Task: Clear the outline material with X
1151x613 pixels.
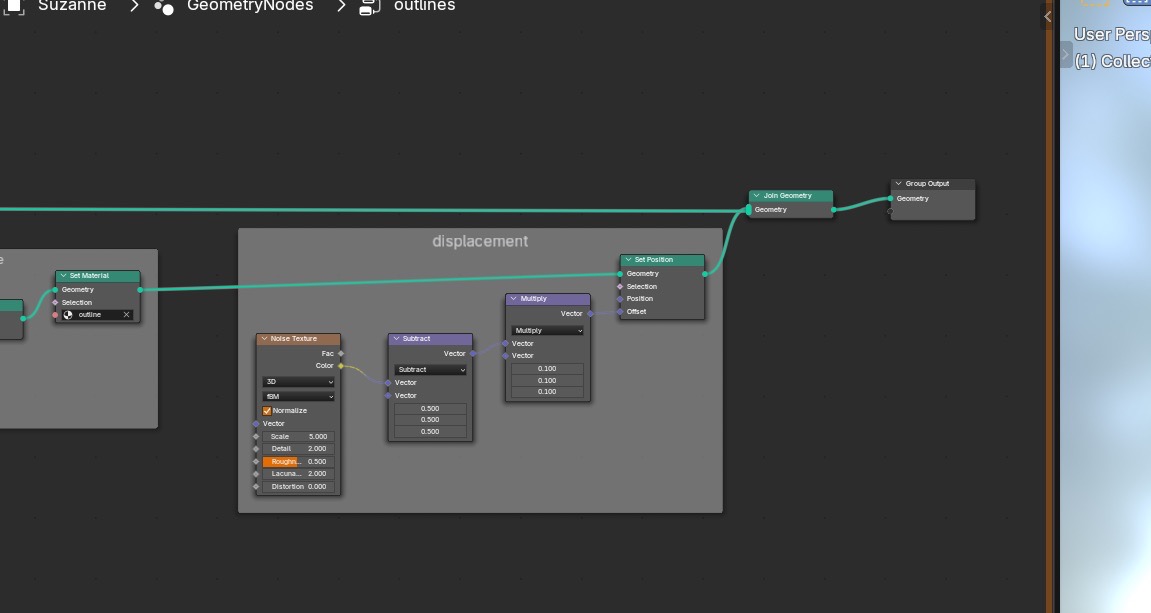Action: (126, 315)
